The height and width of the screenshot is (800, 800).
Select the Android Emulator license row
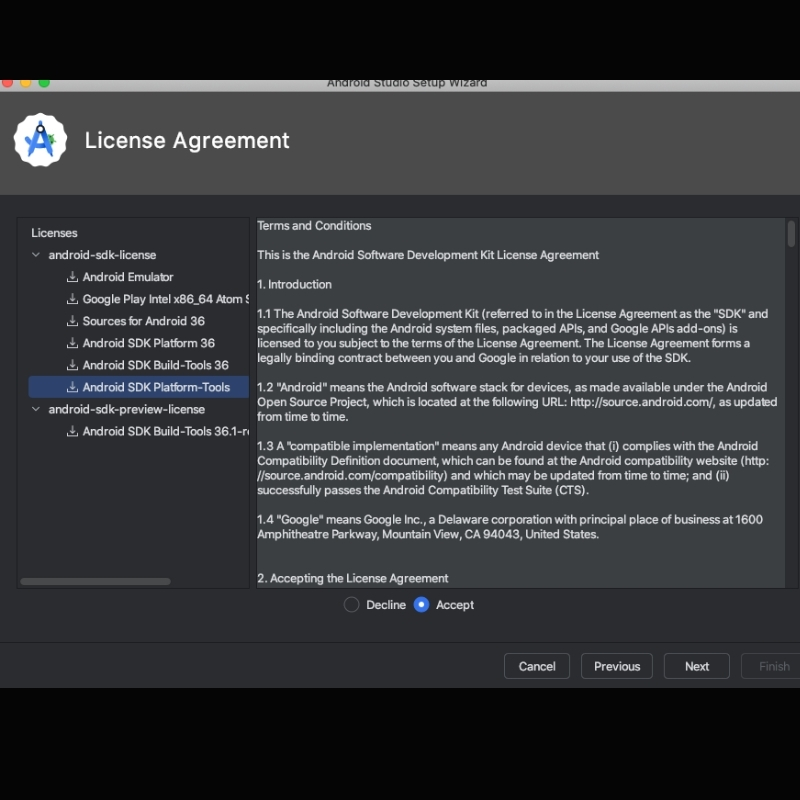[139, 277]
